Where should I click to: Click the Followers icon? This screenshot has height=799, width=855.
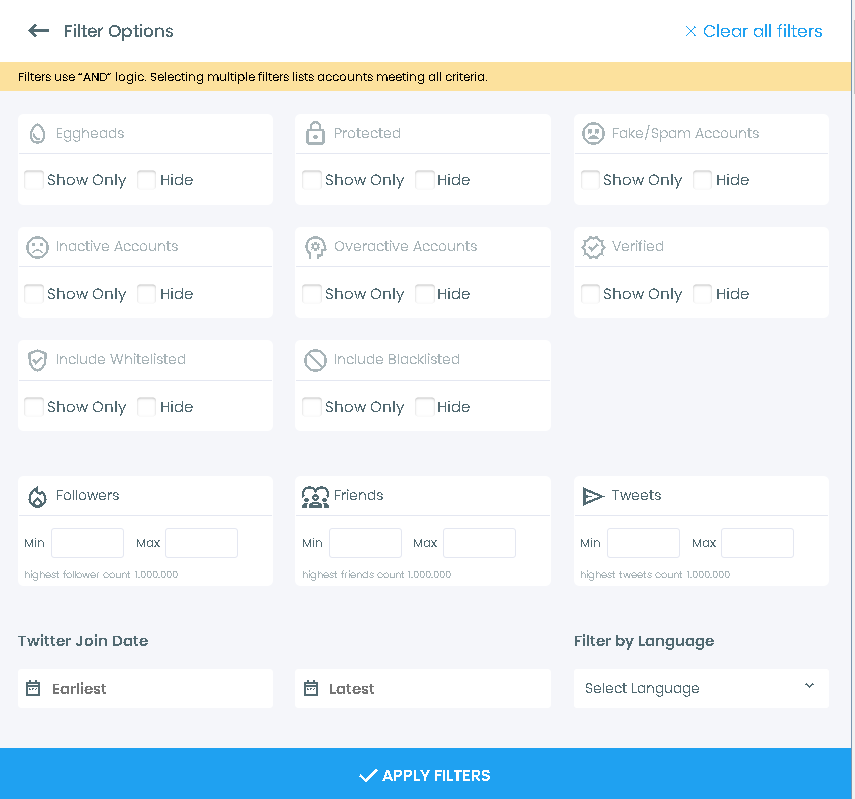(x=37, y=495)
